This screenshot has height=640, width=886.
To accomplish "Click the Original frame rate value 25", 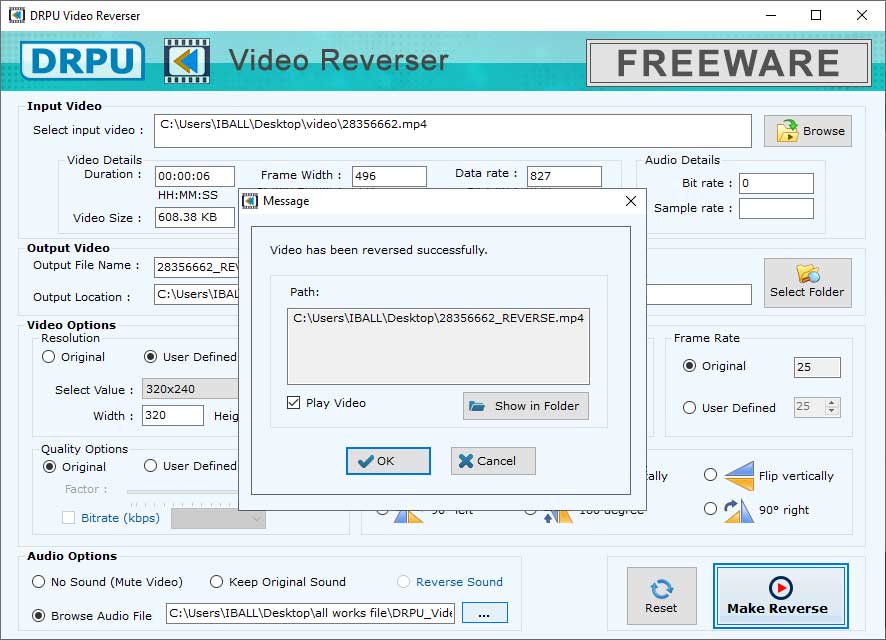I will click(x=817, y=367).
